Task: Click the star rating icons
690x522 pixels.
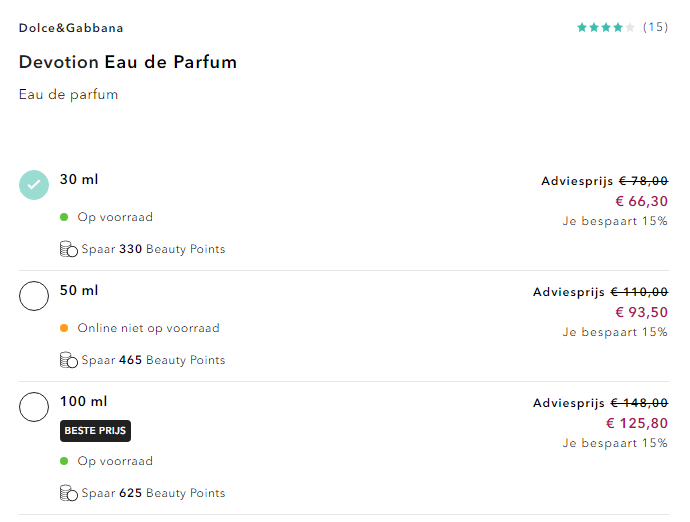Action: (605, 27)
